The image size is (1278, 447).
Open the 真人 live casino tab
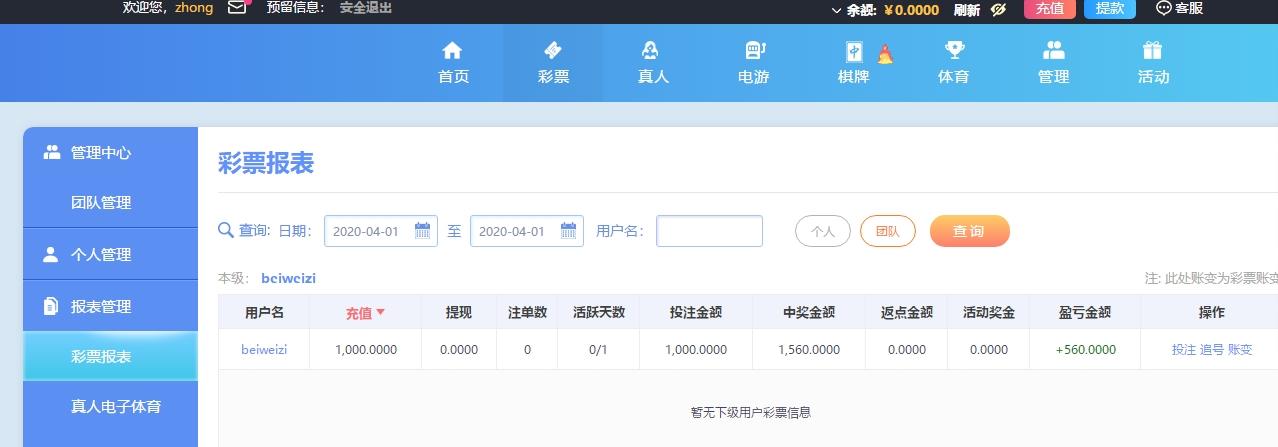653,63
